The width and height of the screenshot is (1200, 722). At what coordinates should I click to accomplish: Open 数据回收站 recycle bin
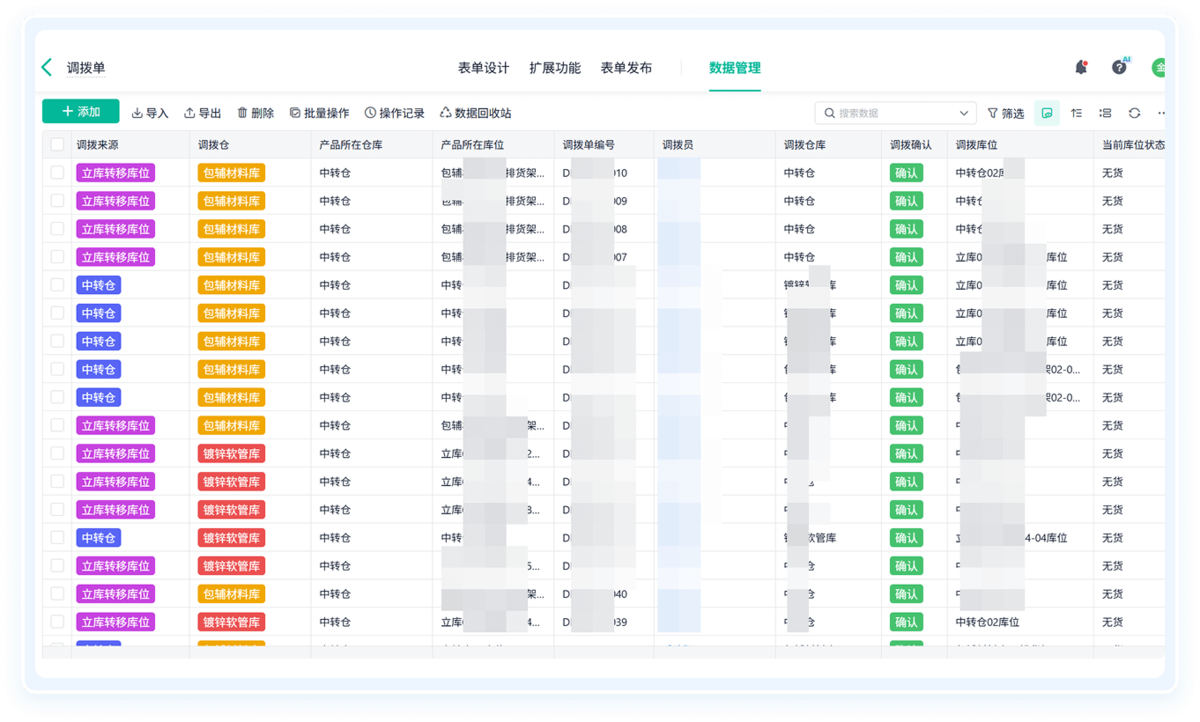(476, 113)
